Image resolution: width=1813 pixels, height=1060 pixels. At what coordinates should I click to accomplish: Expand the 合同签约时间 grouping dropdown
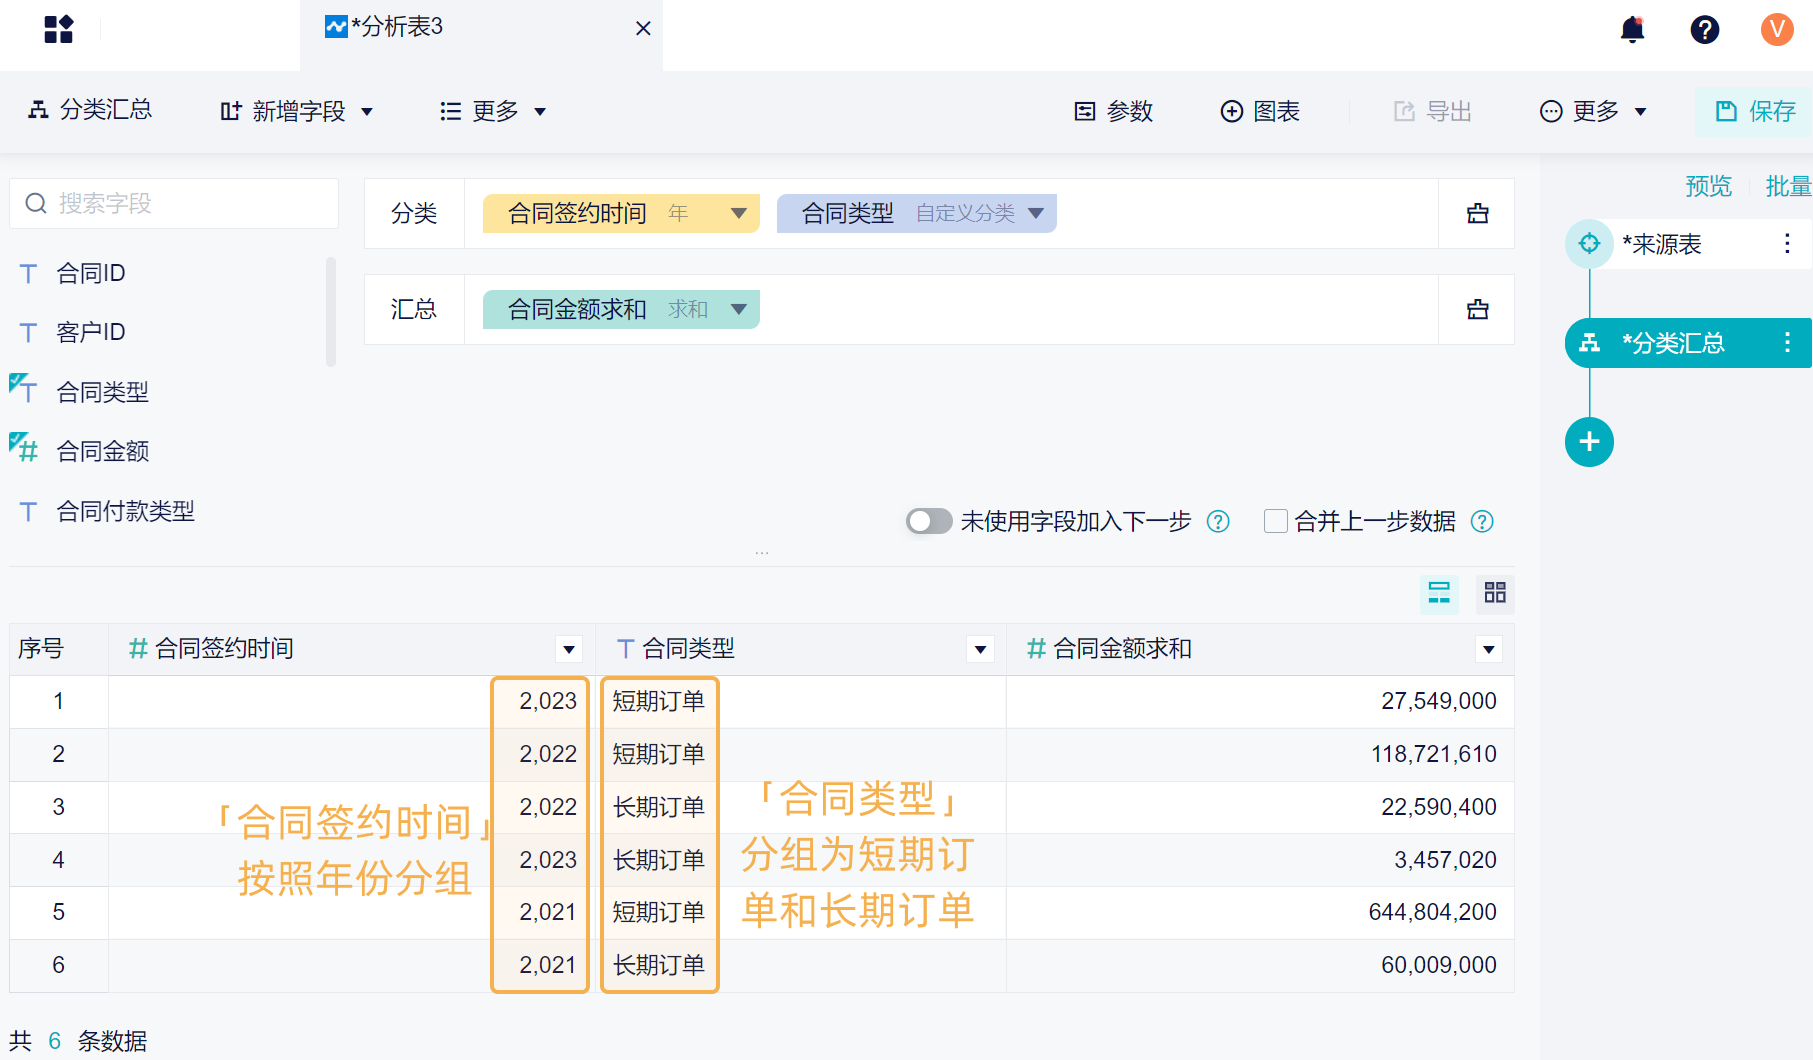[739, 213]
